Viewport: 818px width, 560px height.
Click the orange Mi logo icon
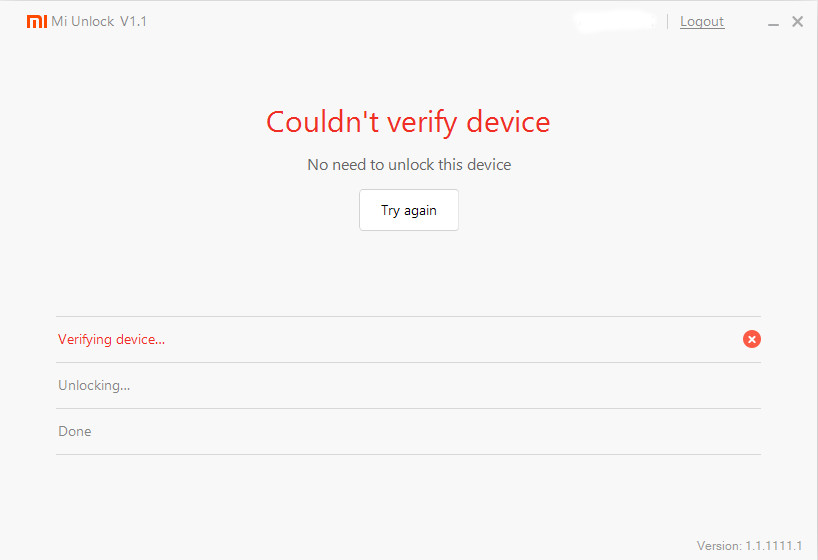37,21
